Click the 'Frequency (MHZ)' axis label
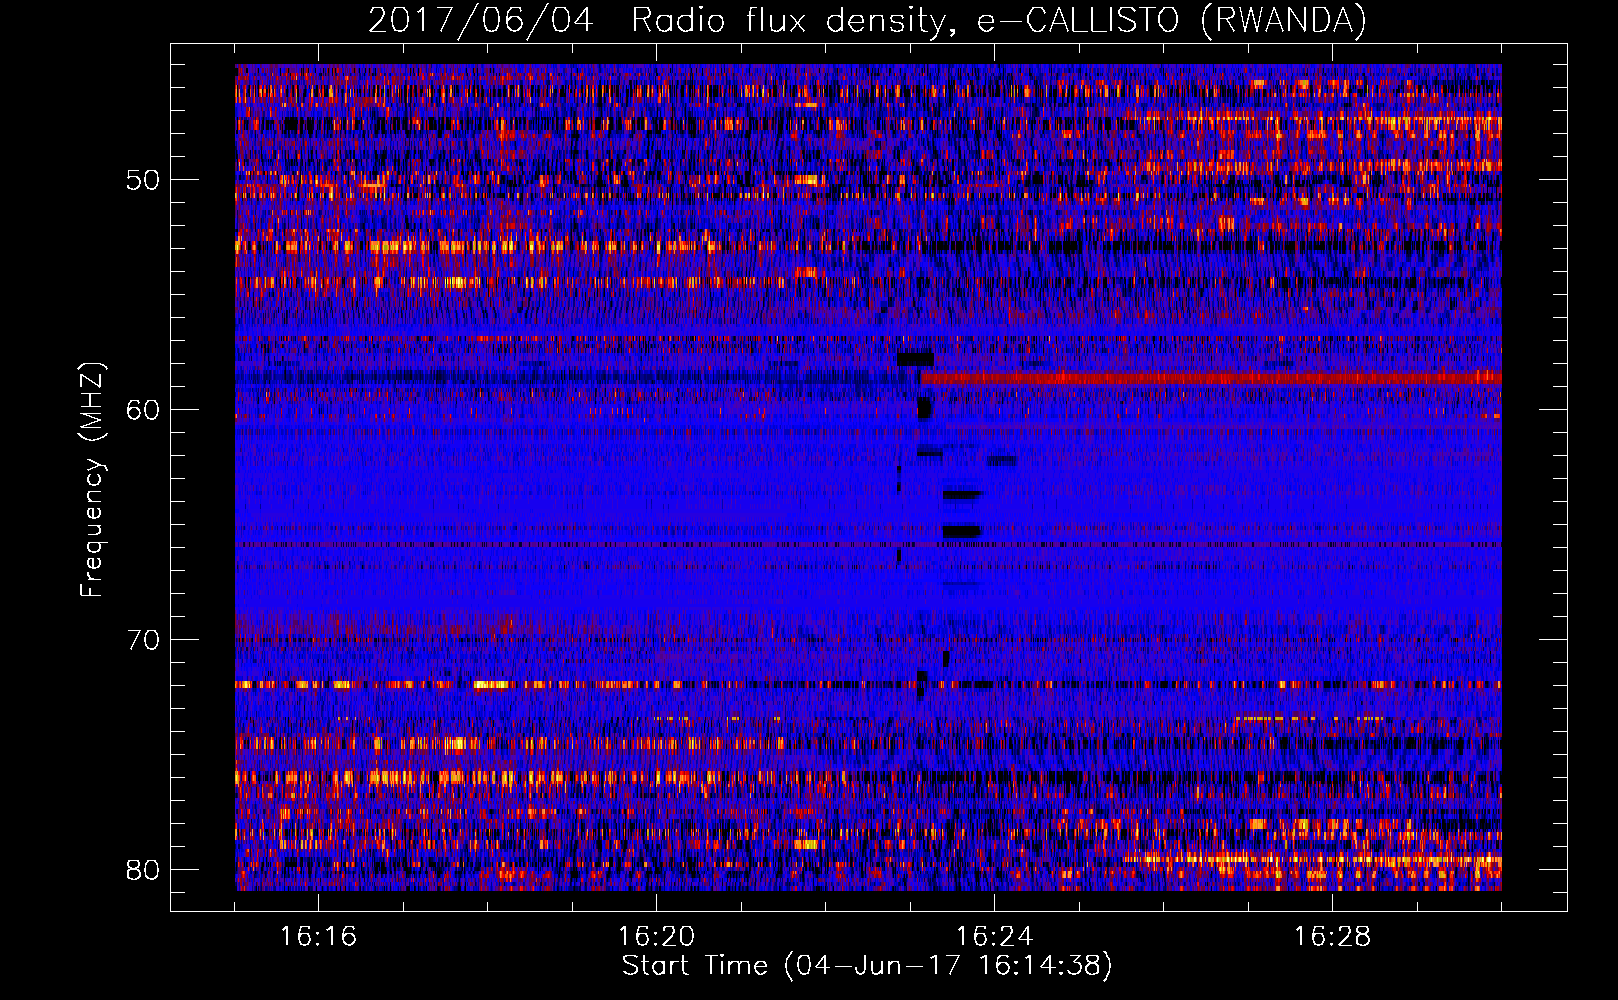 pyautogui.click(x=92, y=480)
